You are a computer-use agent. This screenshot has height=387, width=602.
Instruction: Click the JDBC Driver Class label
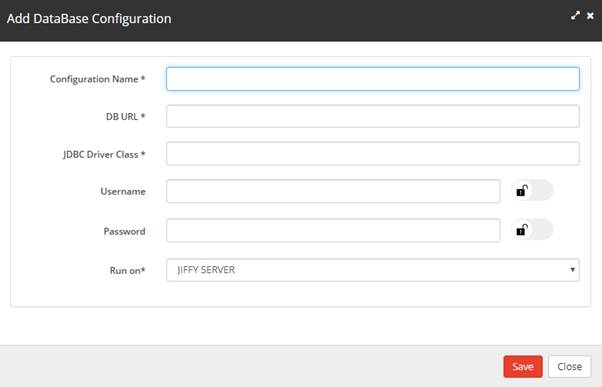click(104, 154)
